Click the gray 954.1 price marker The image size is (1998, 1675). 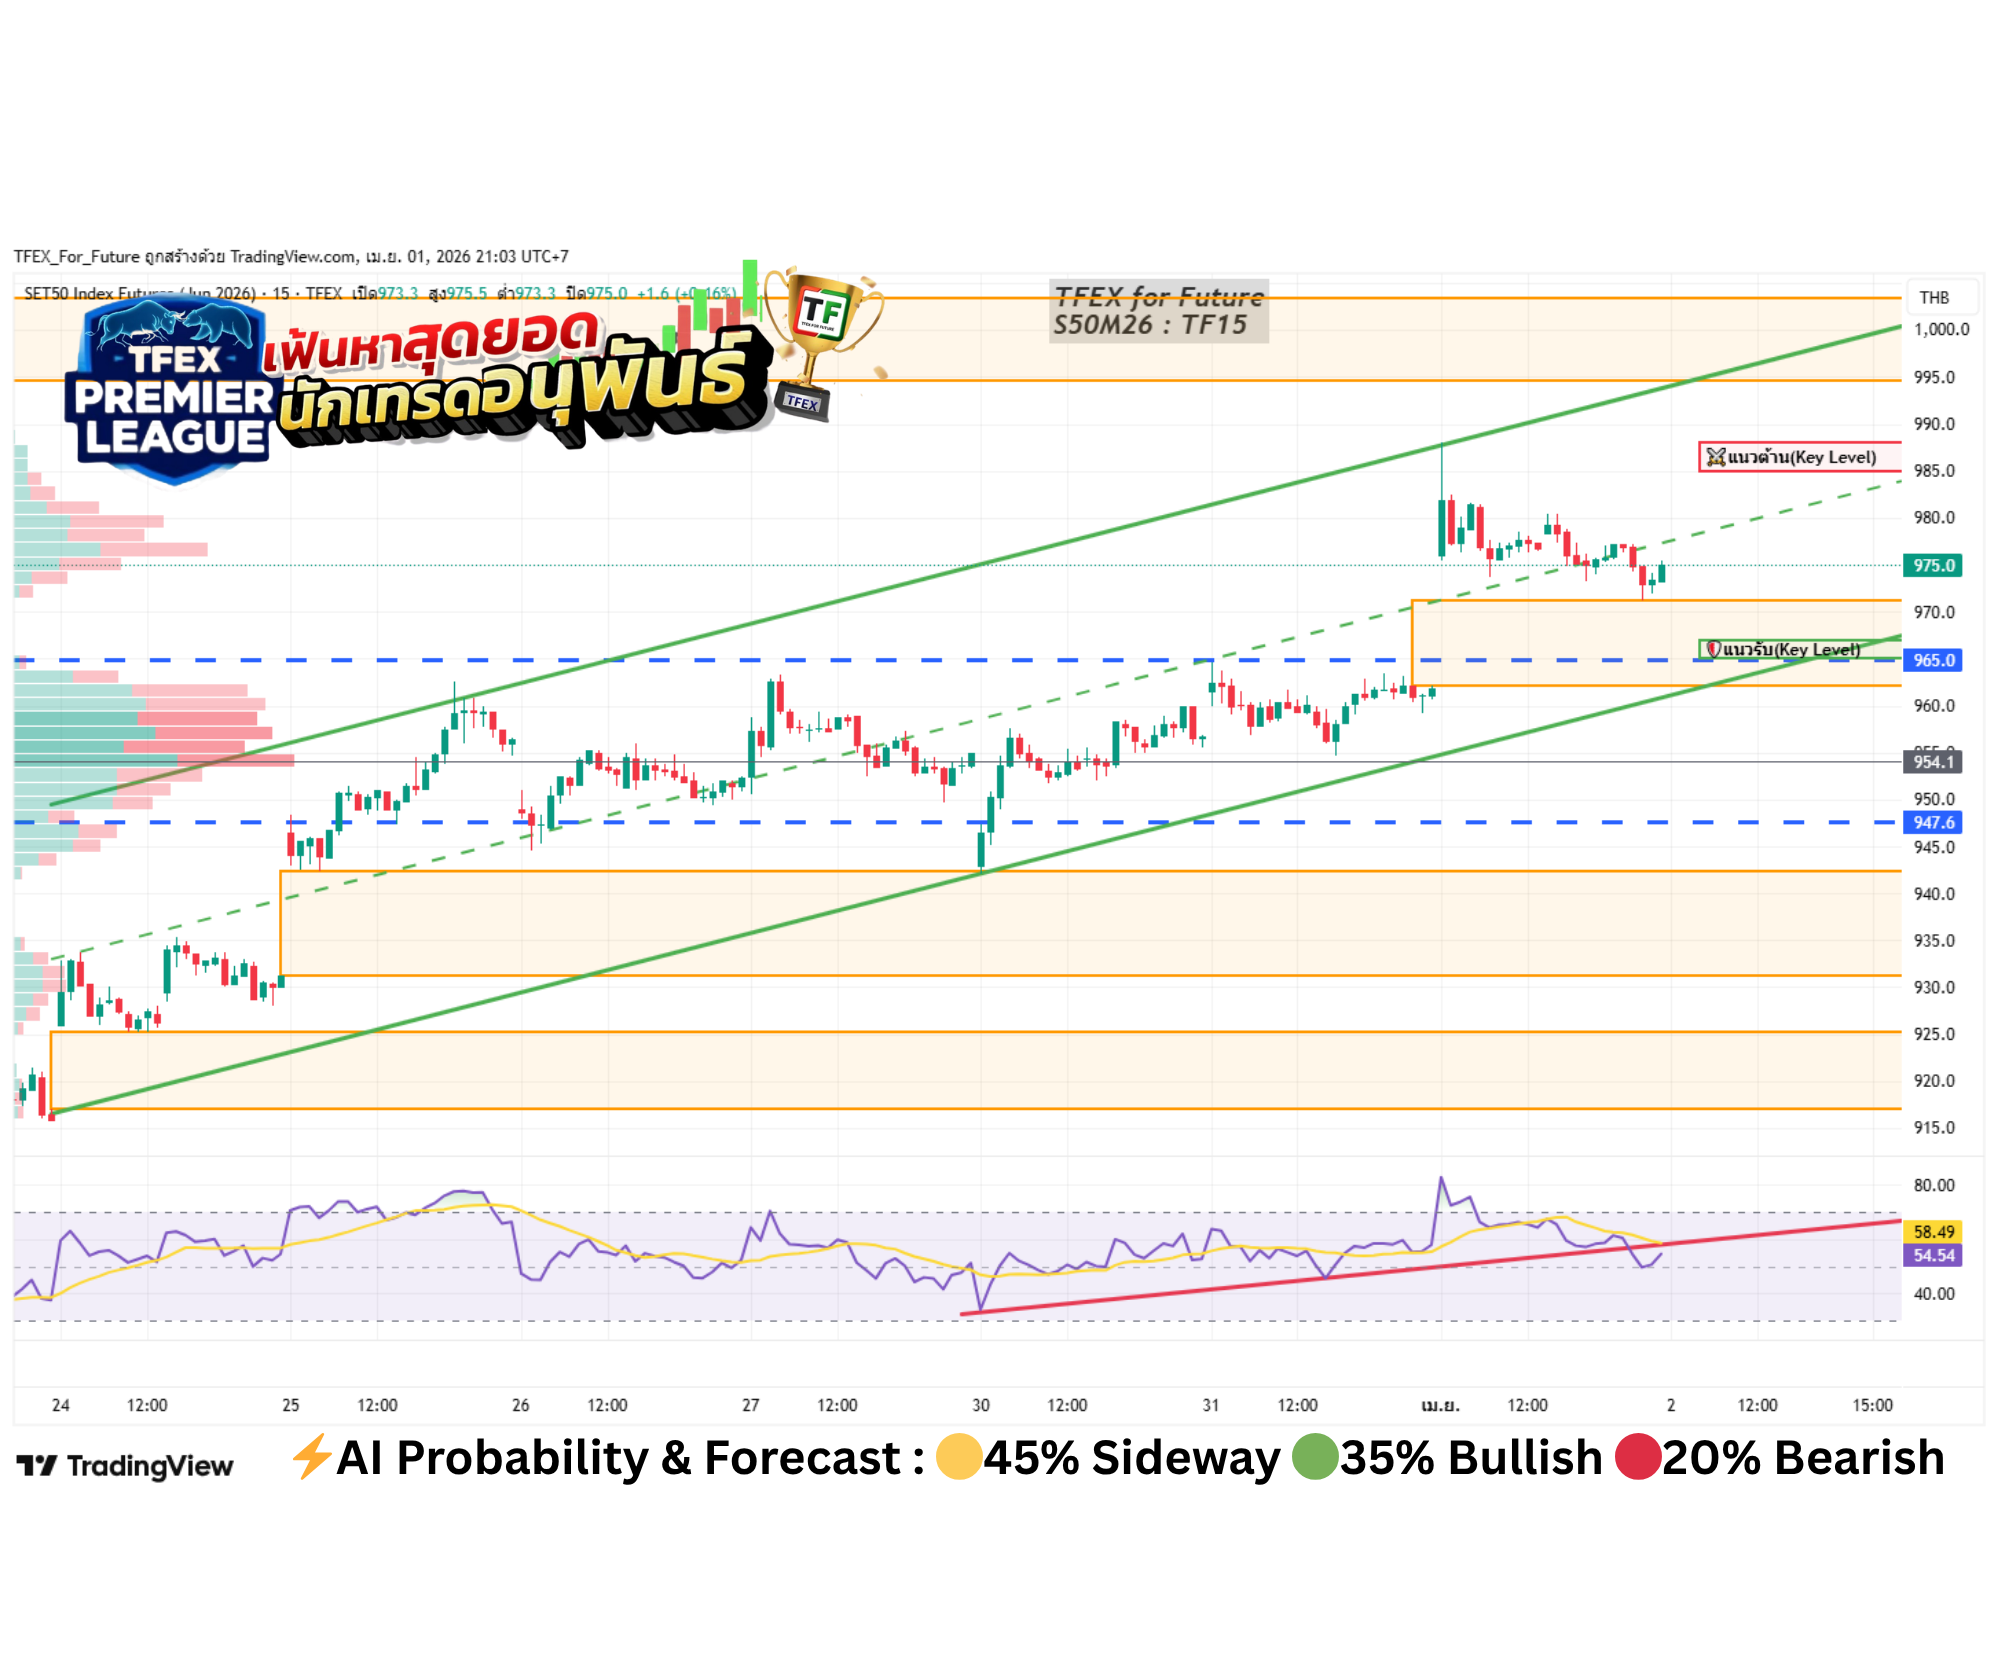point(1932,762)
